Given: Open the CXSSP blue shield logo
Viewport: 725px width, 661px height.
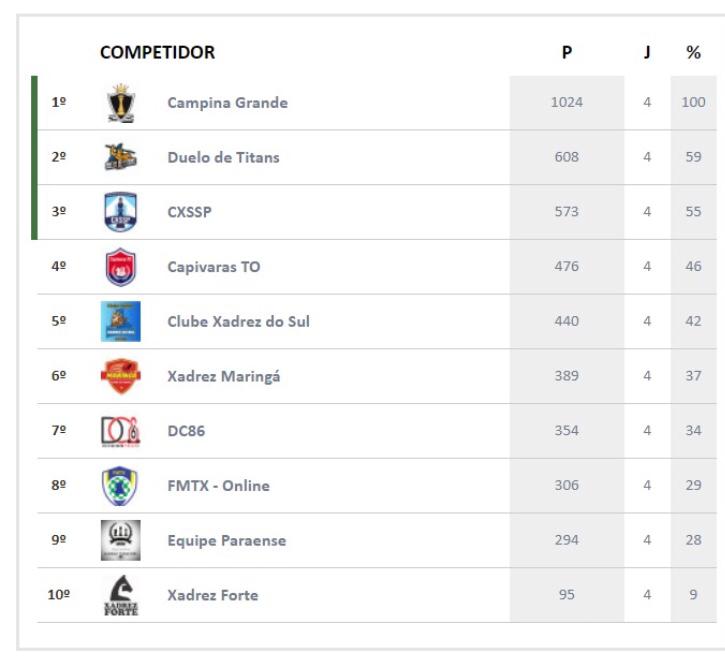Looking at the screenshot, I should [x=121, y=212].
